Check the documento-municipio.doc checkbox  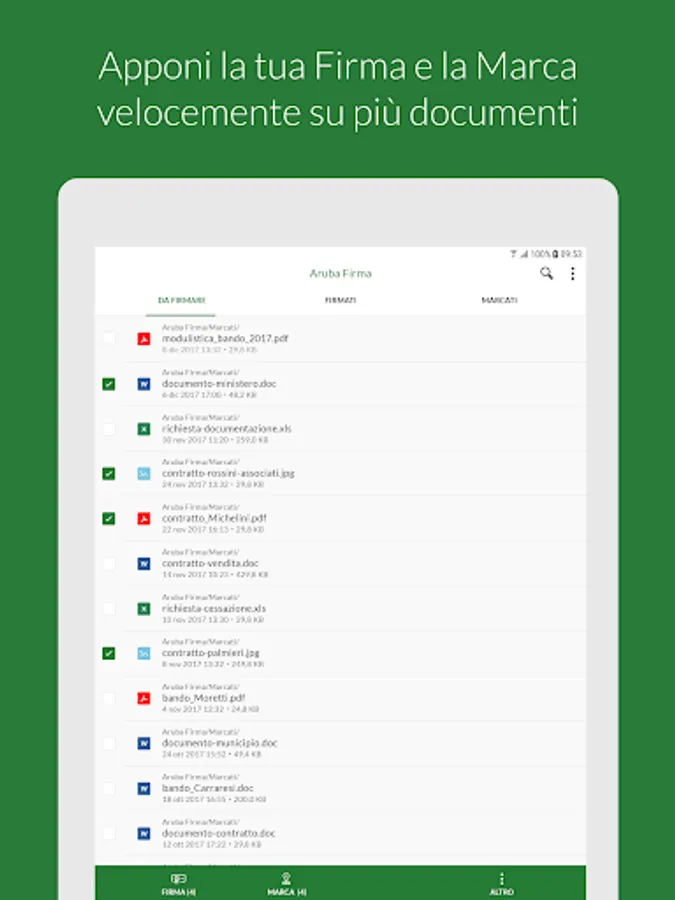(108, 743)
